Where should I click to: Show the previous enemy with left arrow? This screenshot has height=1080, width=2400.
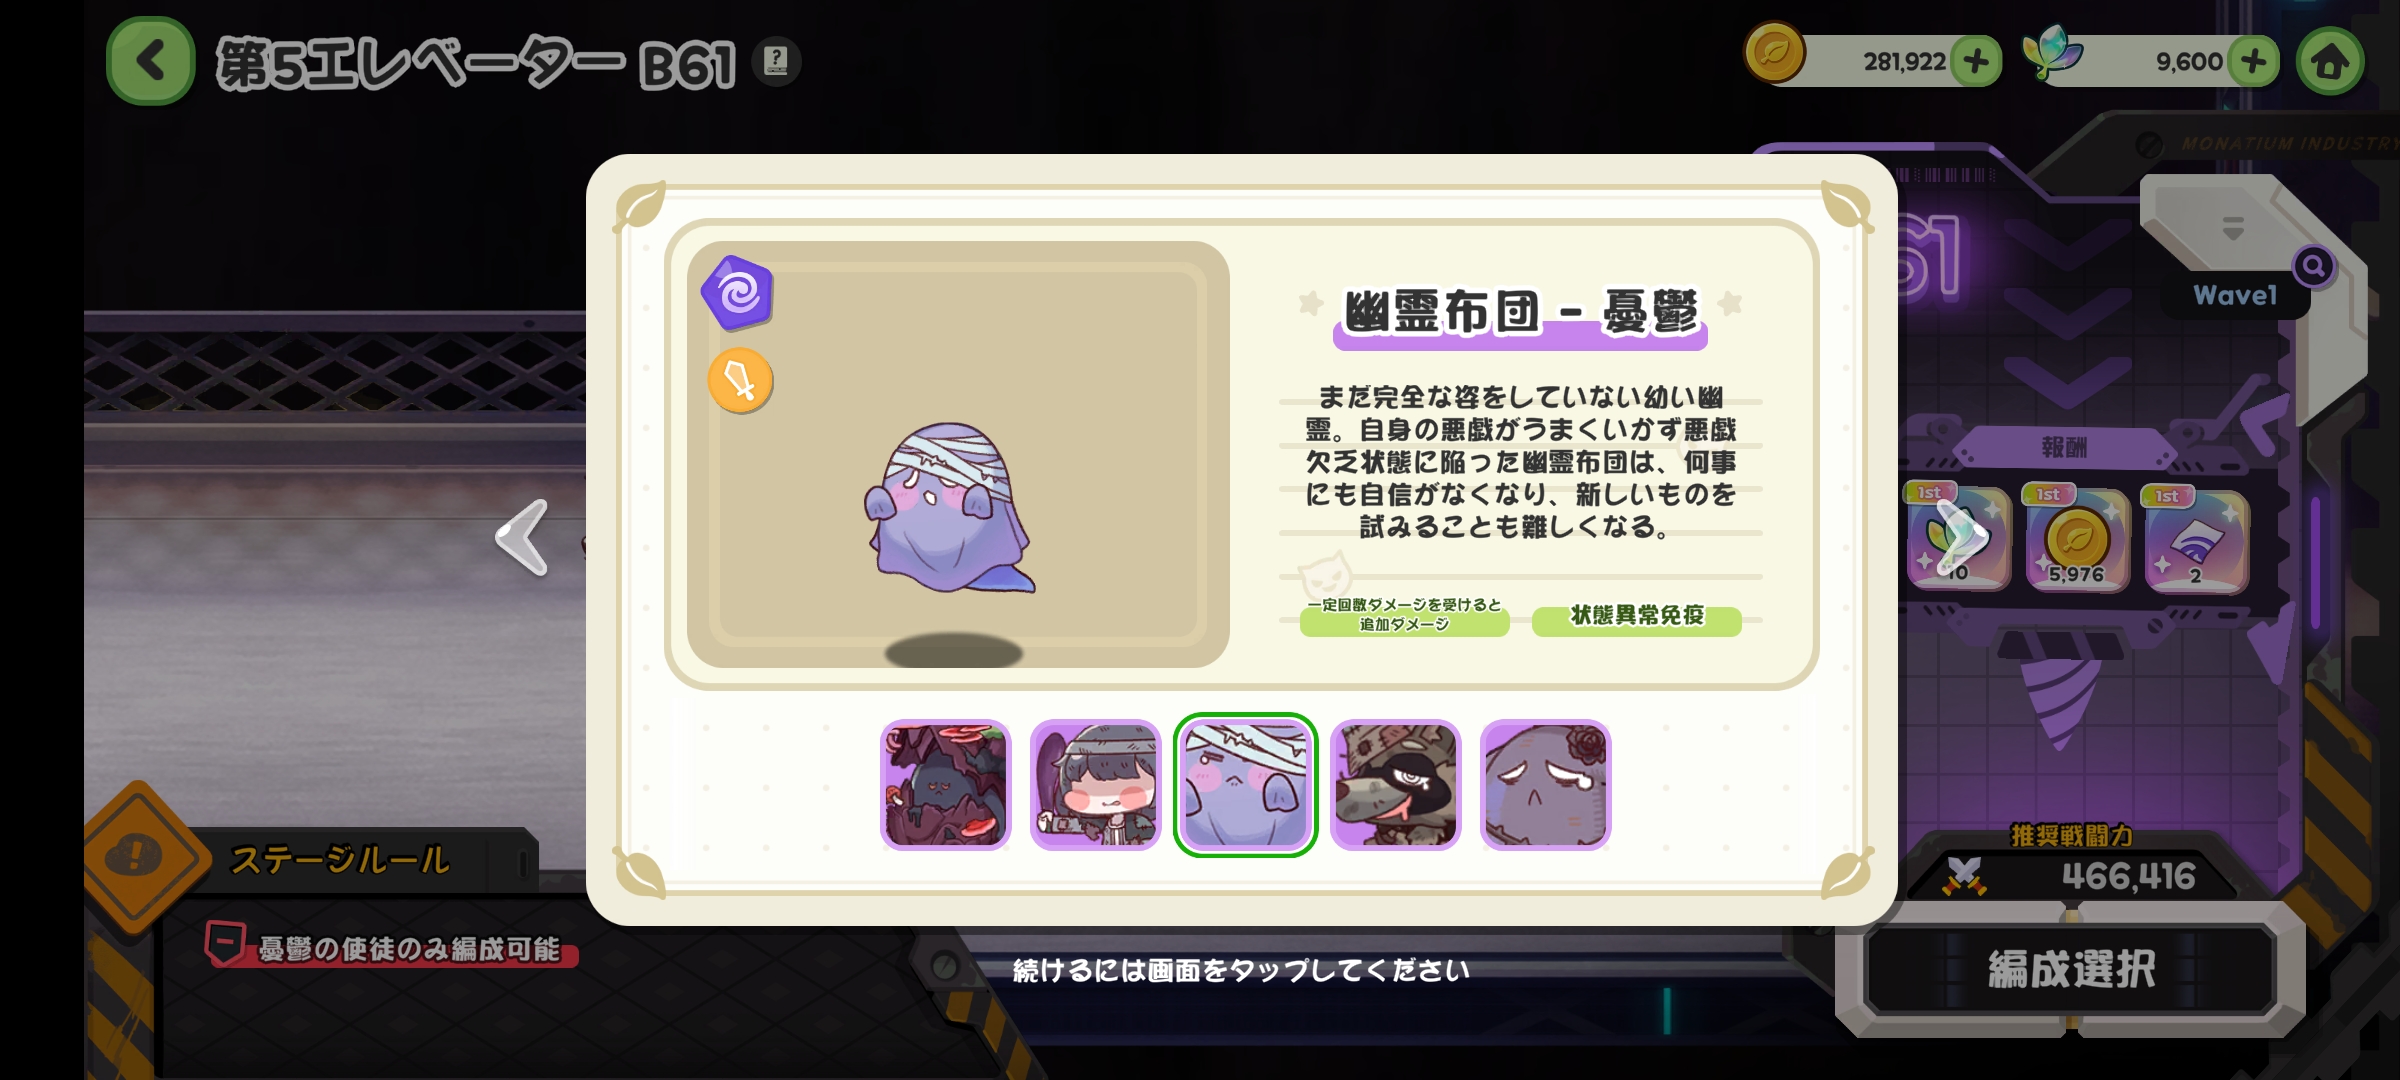[524, 538]
